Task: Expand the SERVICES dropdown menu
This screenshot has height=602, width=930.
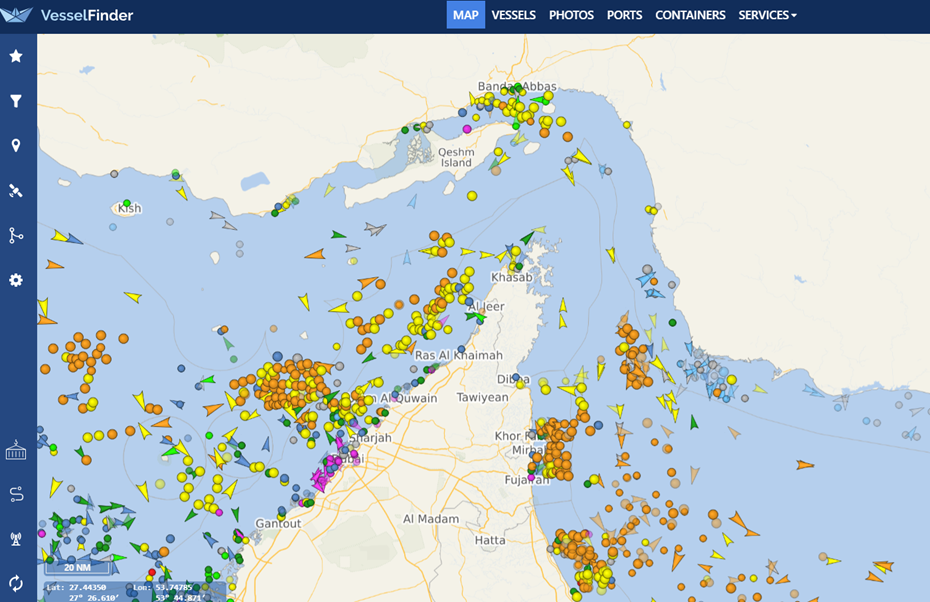Action: [767, 15]
